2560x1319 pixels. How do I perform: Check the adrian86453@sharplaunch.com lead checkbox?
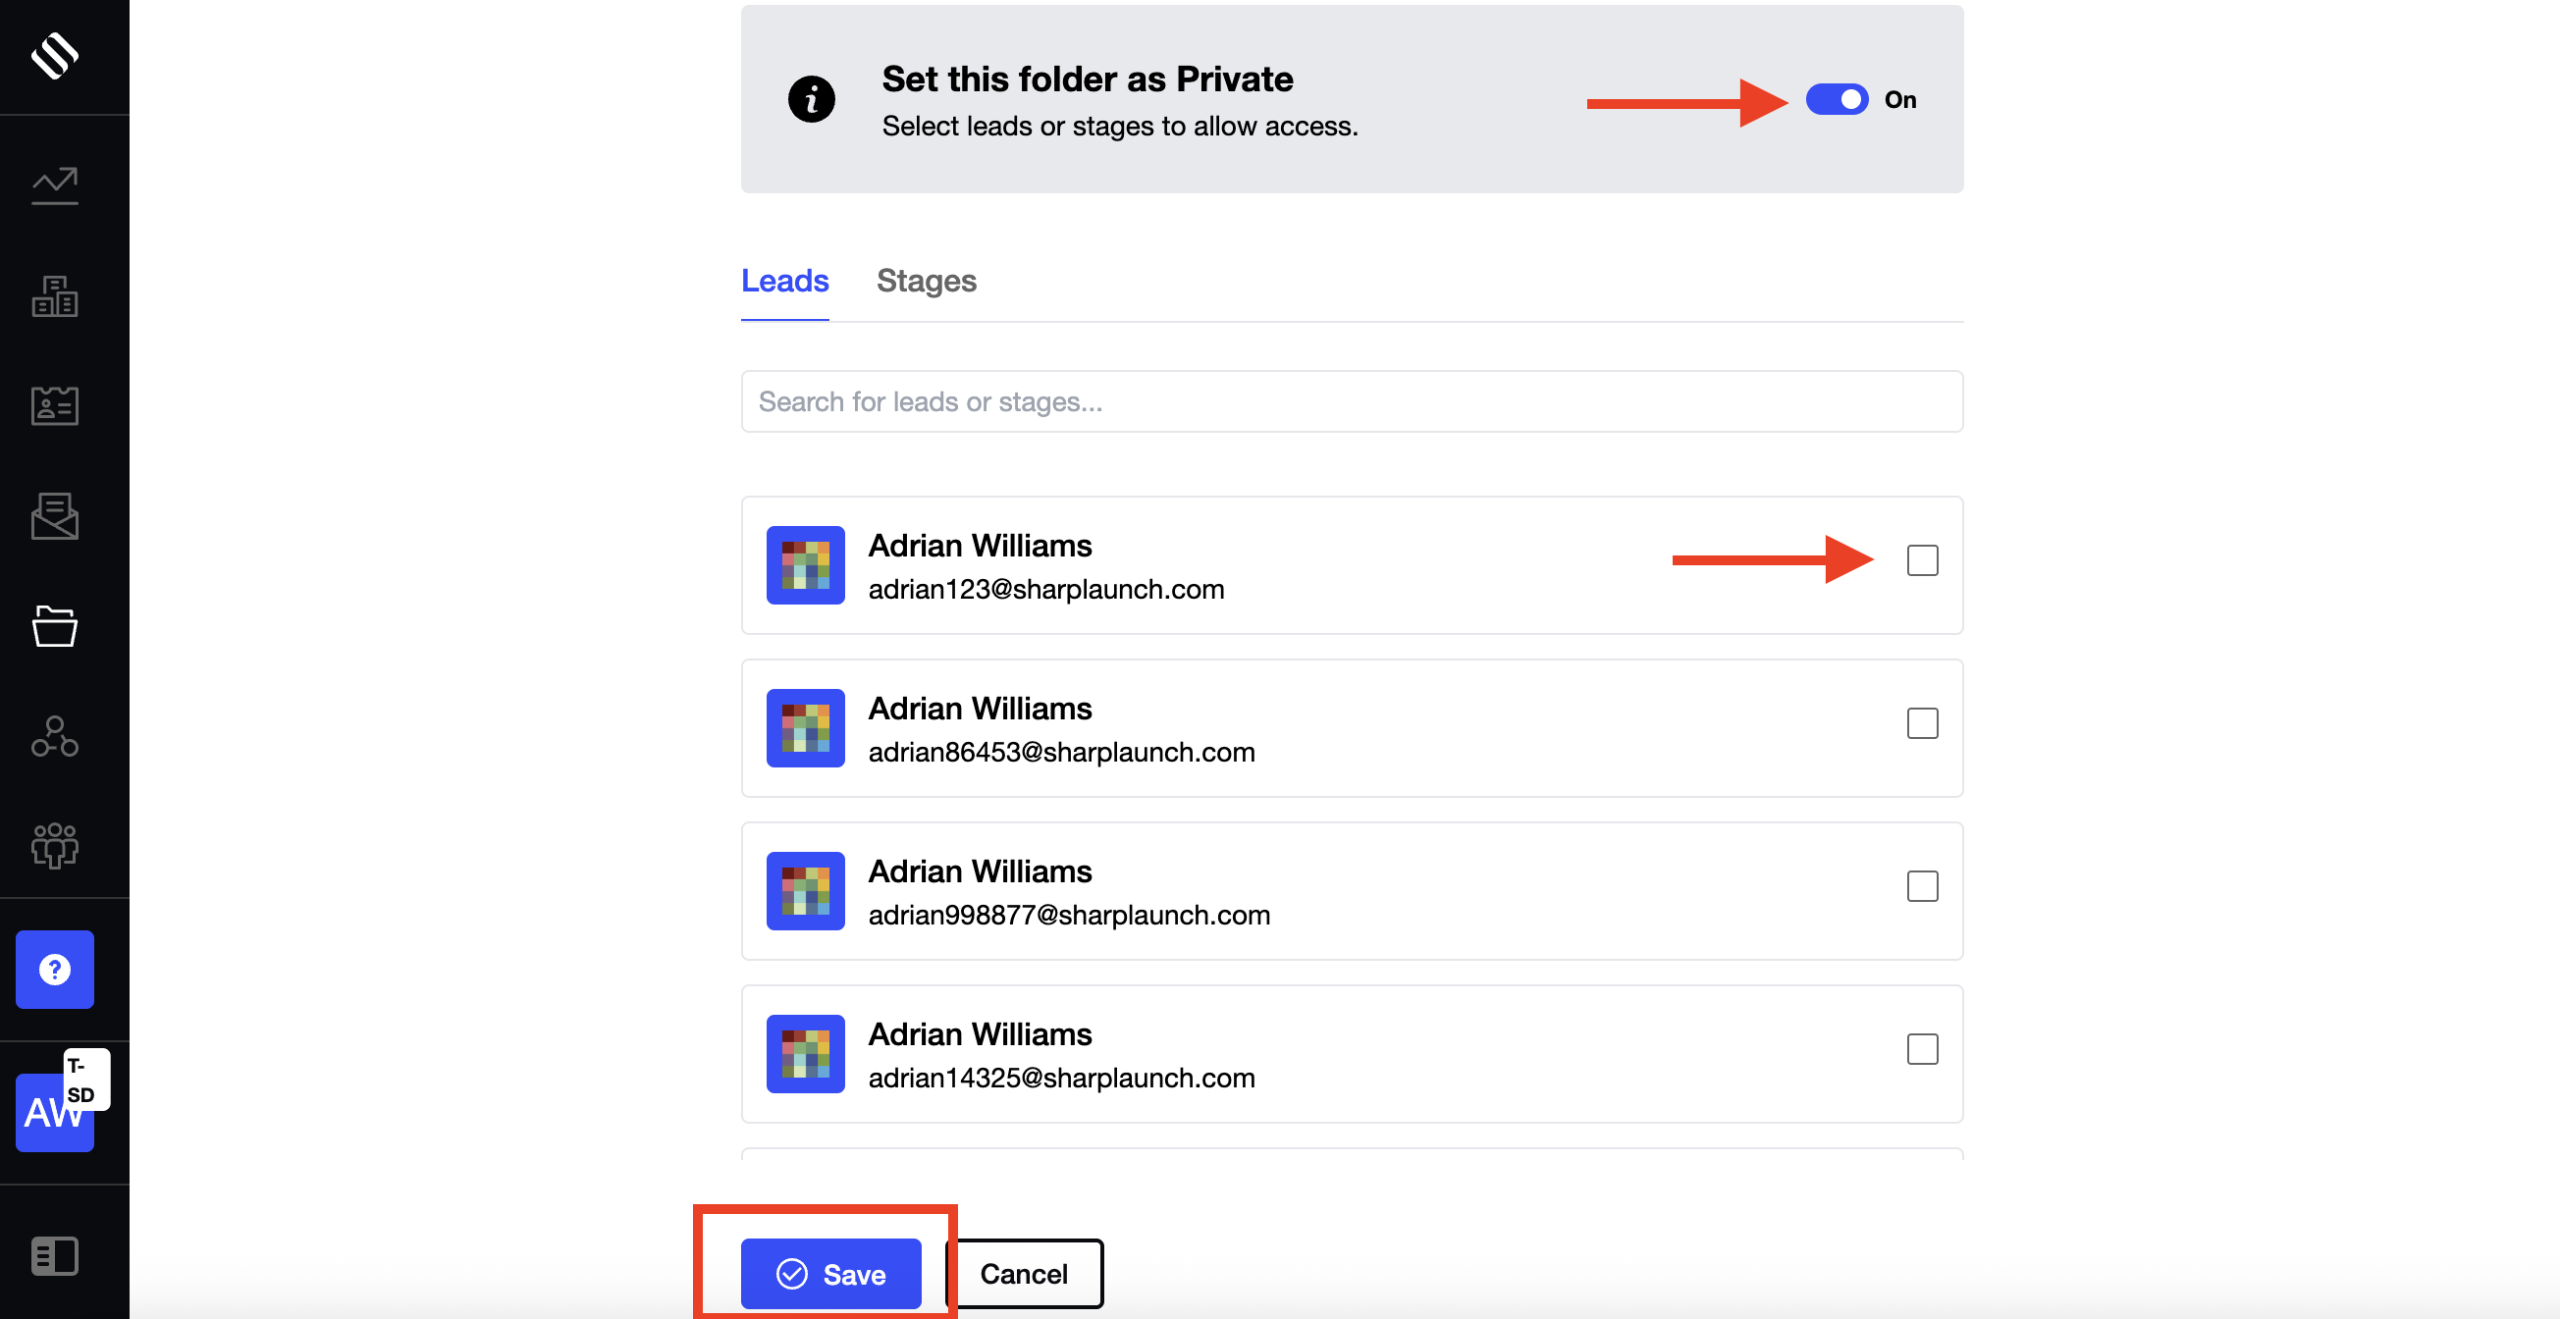point(1921,724)
